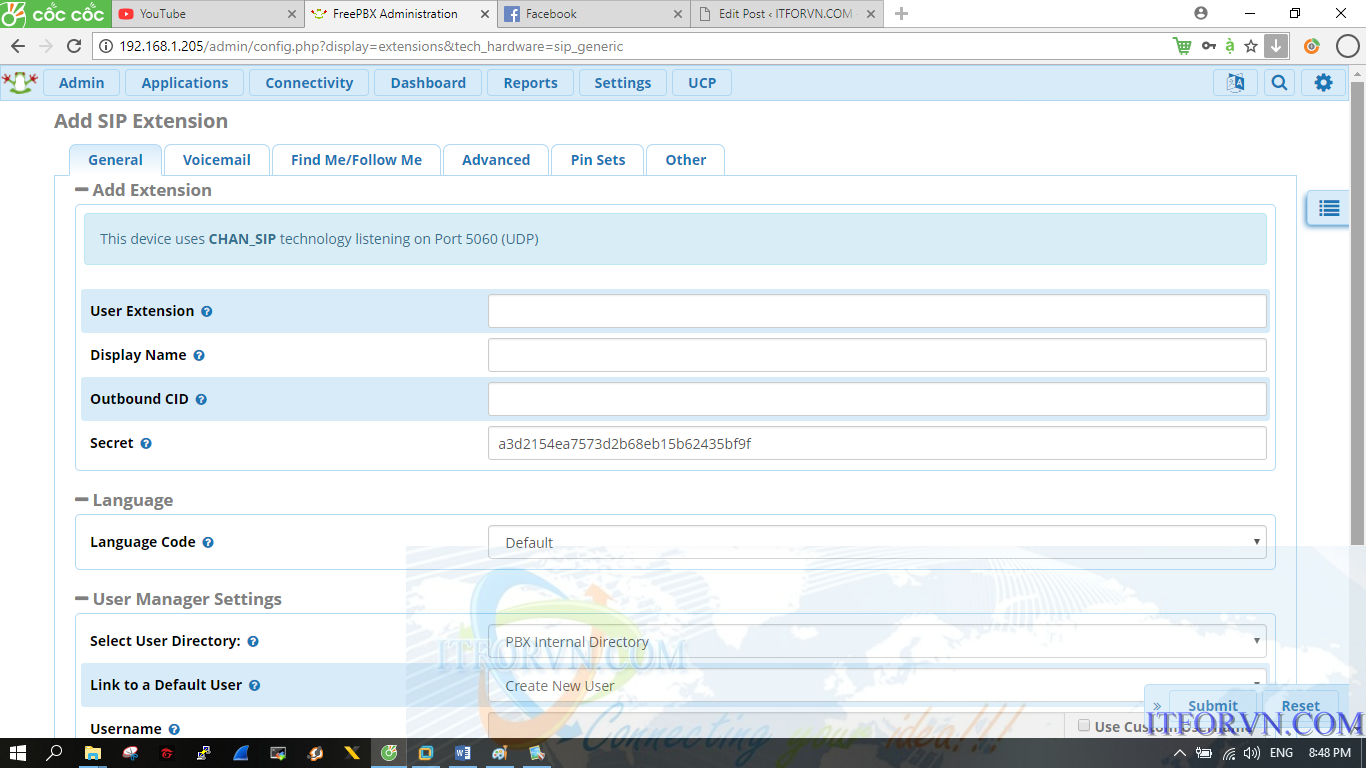Click the language translate icon
The height and width of the screenshot is (768, 1366).
(x=1235, y=83)
